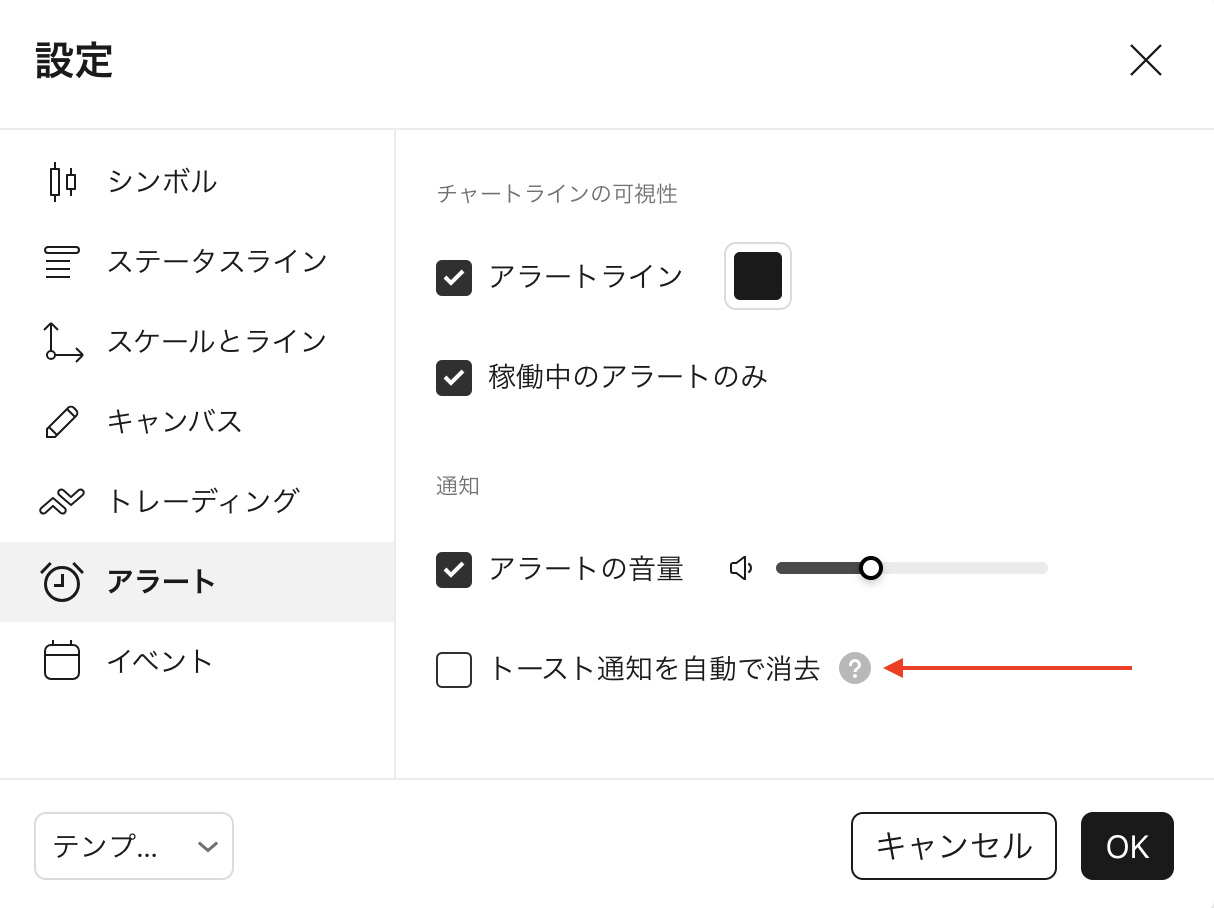Click the Canvas pencil icon
The image size is (1214, 908).
(x=62, y=422)
